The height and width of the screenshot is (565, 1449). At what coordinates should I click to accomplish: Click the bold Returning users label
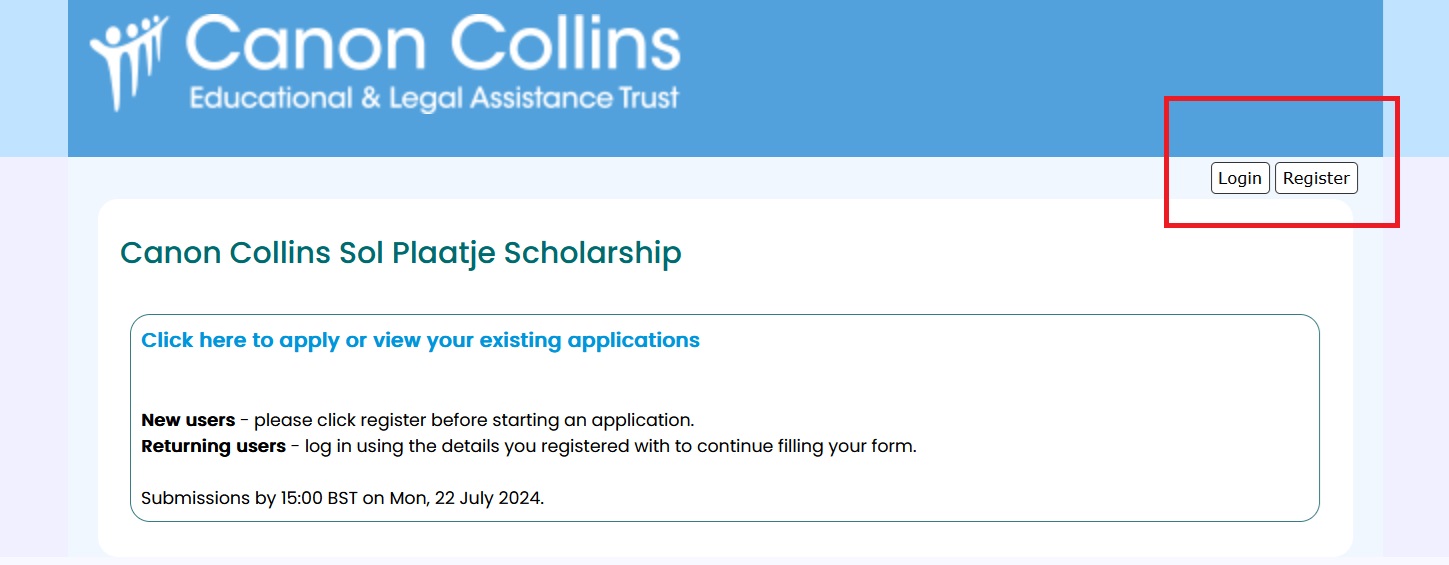213,446
